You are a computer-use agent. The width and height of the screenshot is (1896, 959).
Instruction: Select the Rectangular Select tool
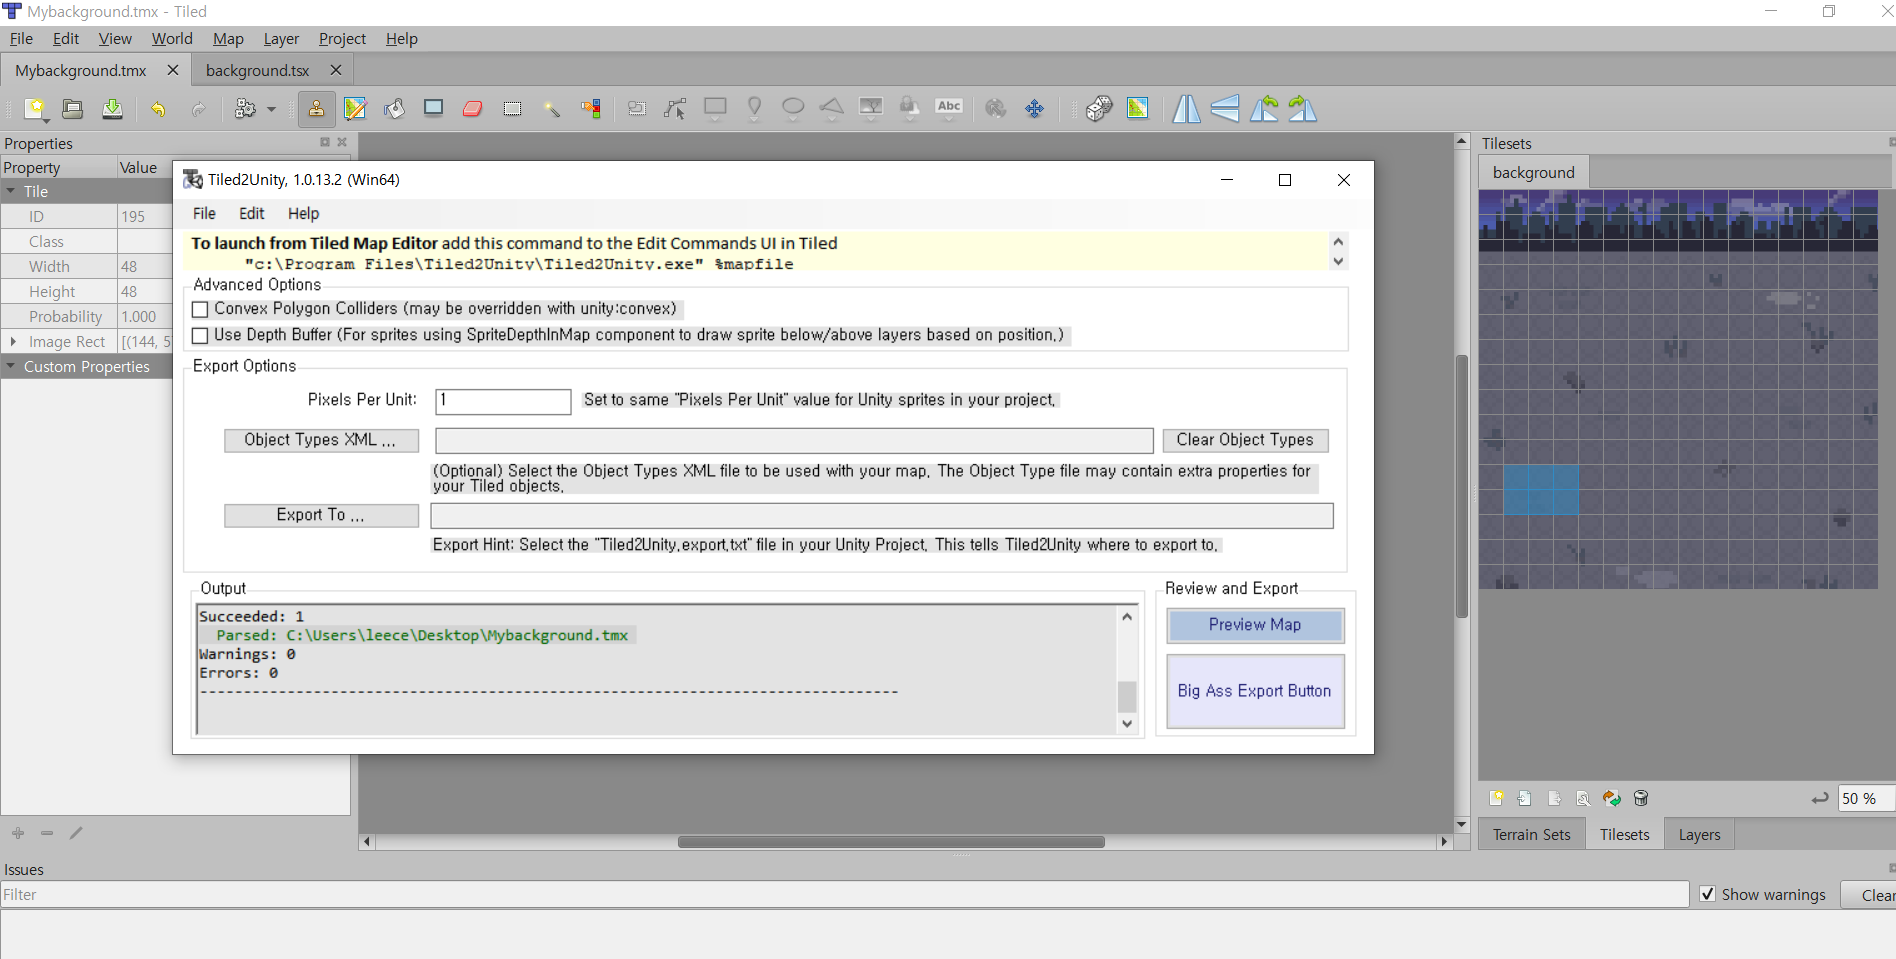click(512, 109)
